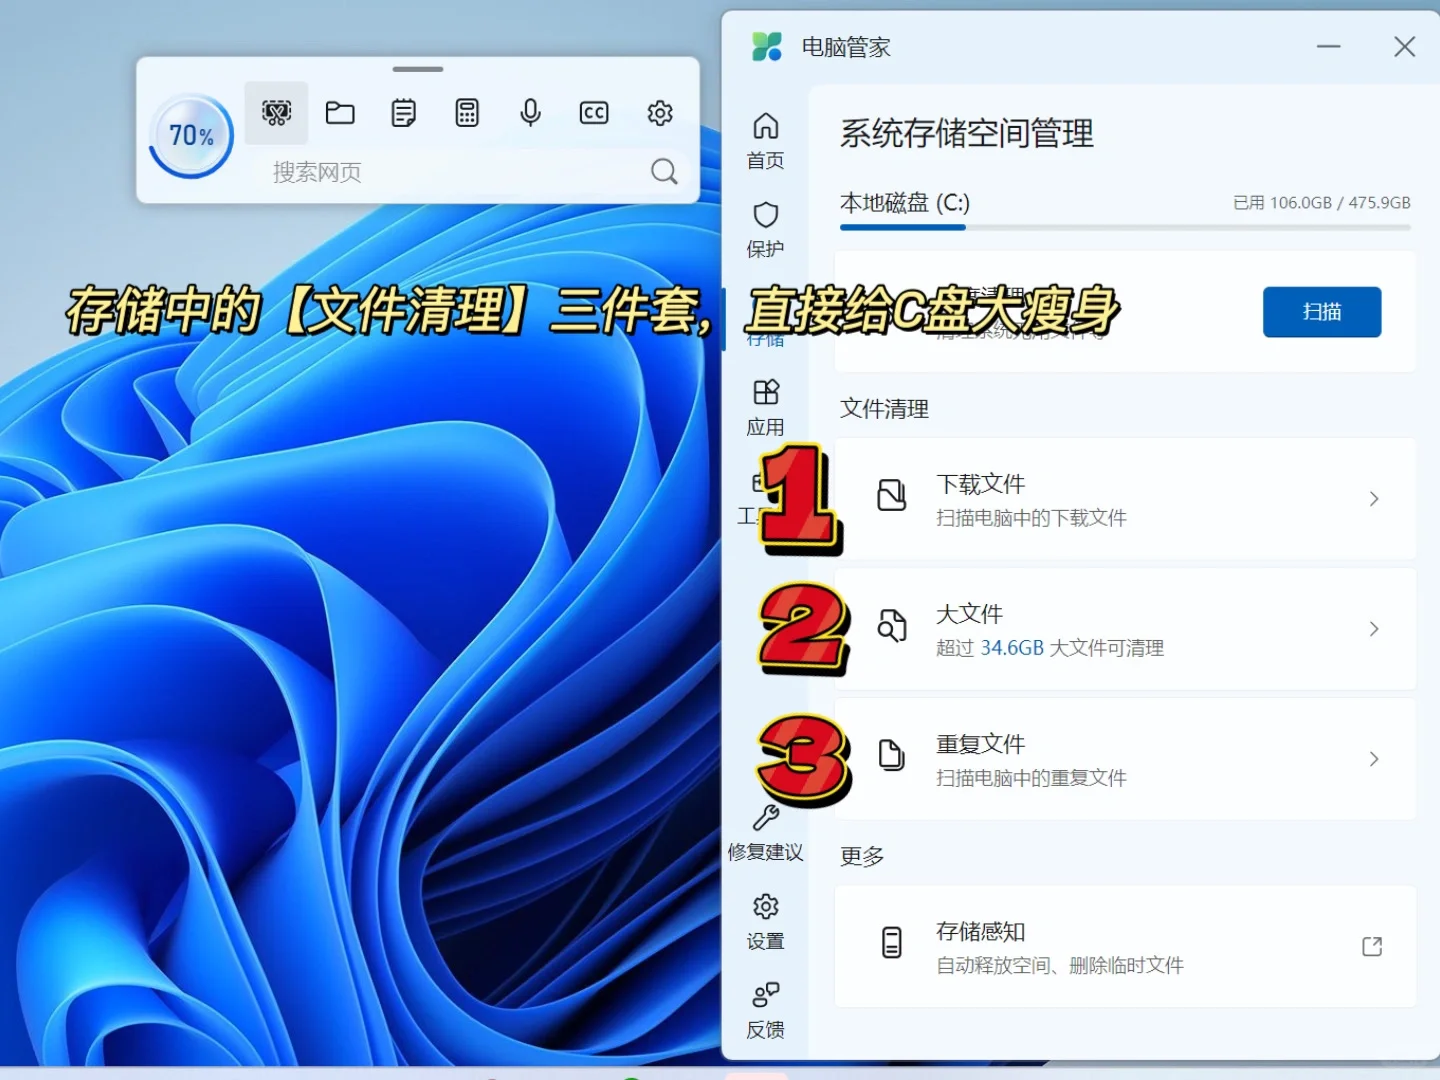This screenshot has height=1080, width=1440.
Task: Launch the calculator from the floating toolbar
Action: click(x=467, y=113)
